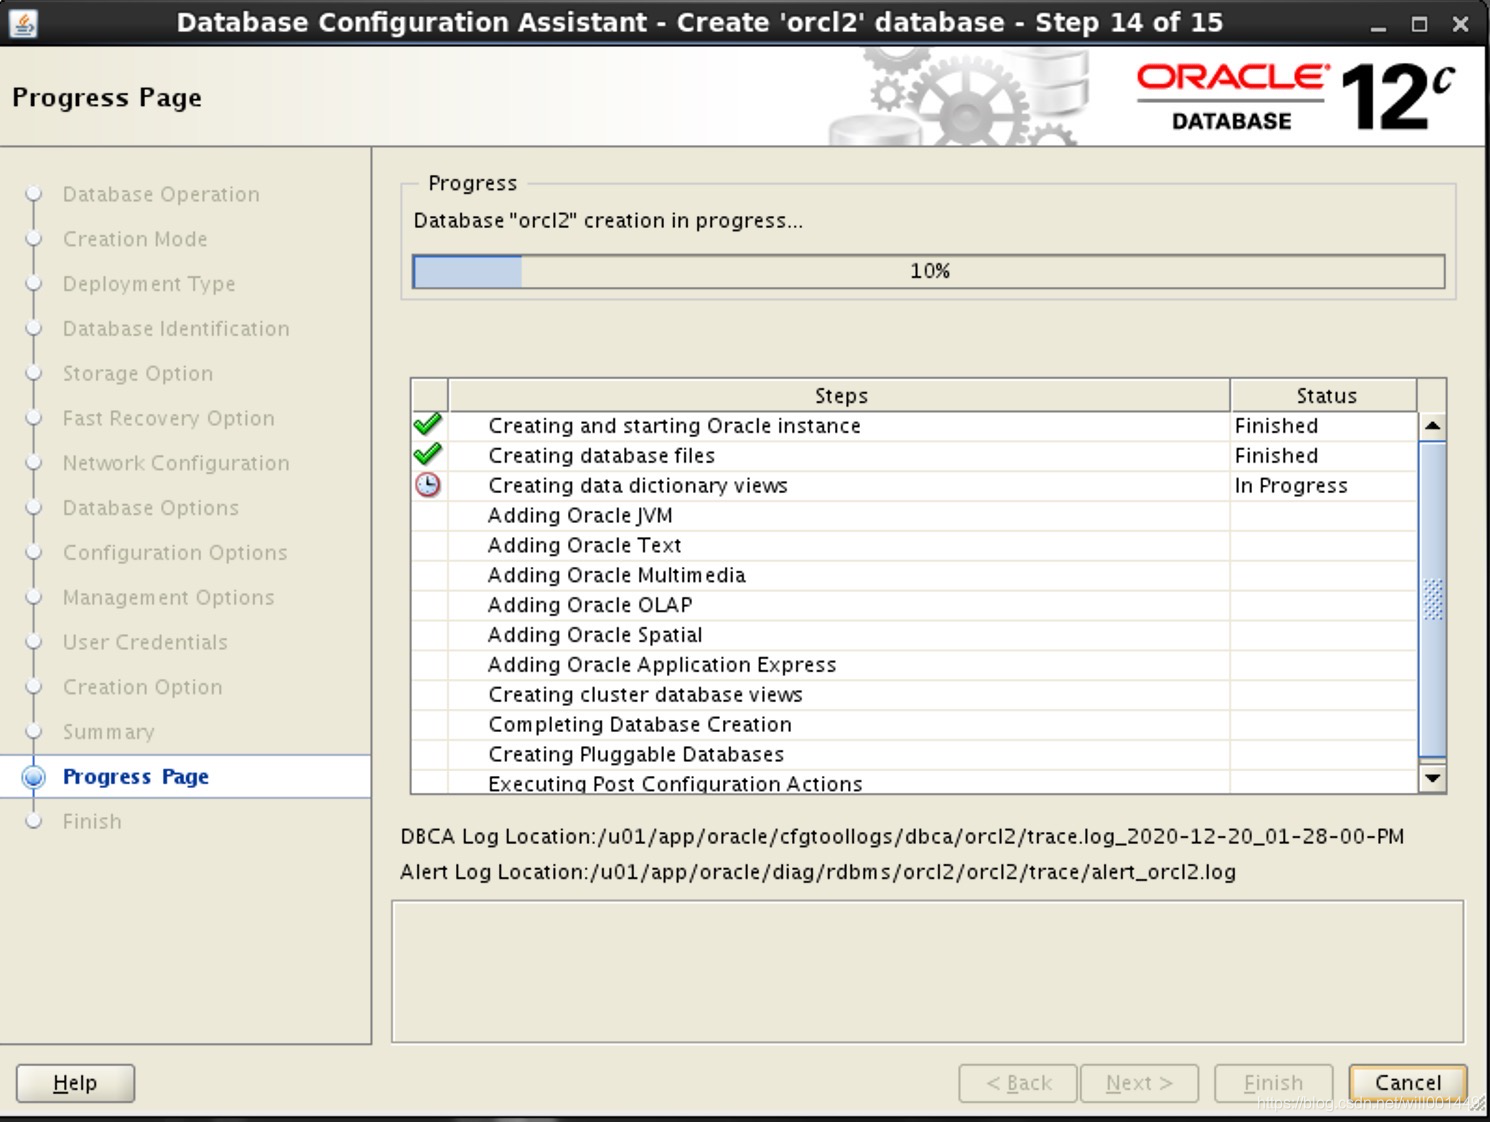
Task: Click Finished status of Creating database files
Action: [x=1323, y=456]
